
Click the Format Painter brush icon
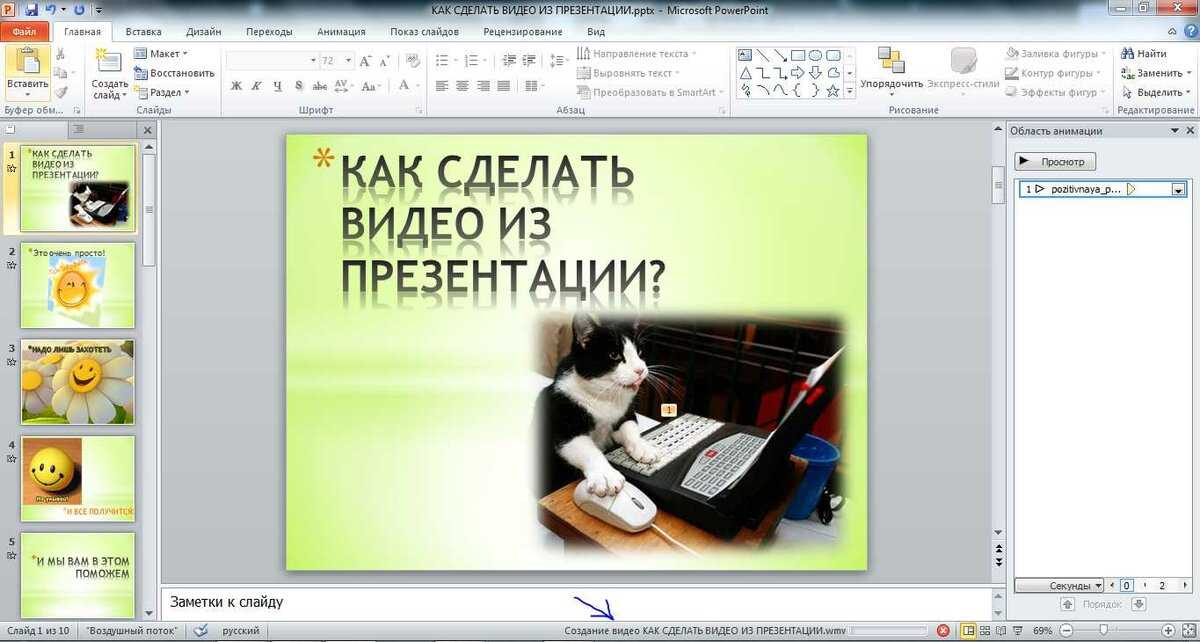click(x=61, y=91)
